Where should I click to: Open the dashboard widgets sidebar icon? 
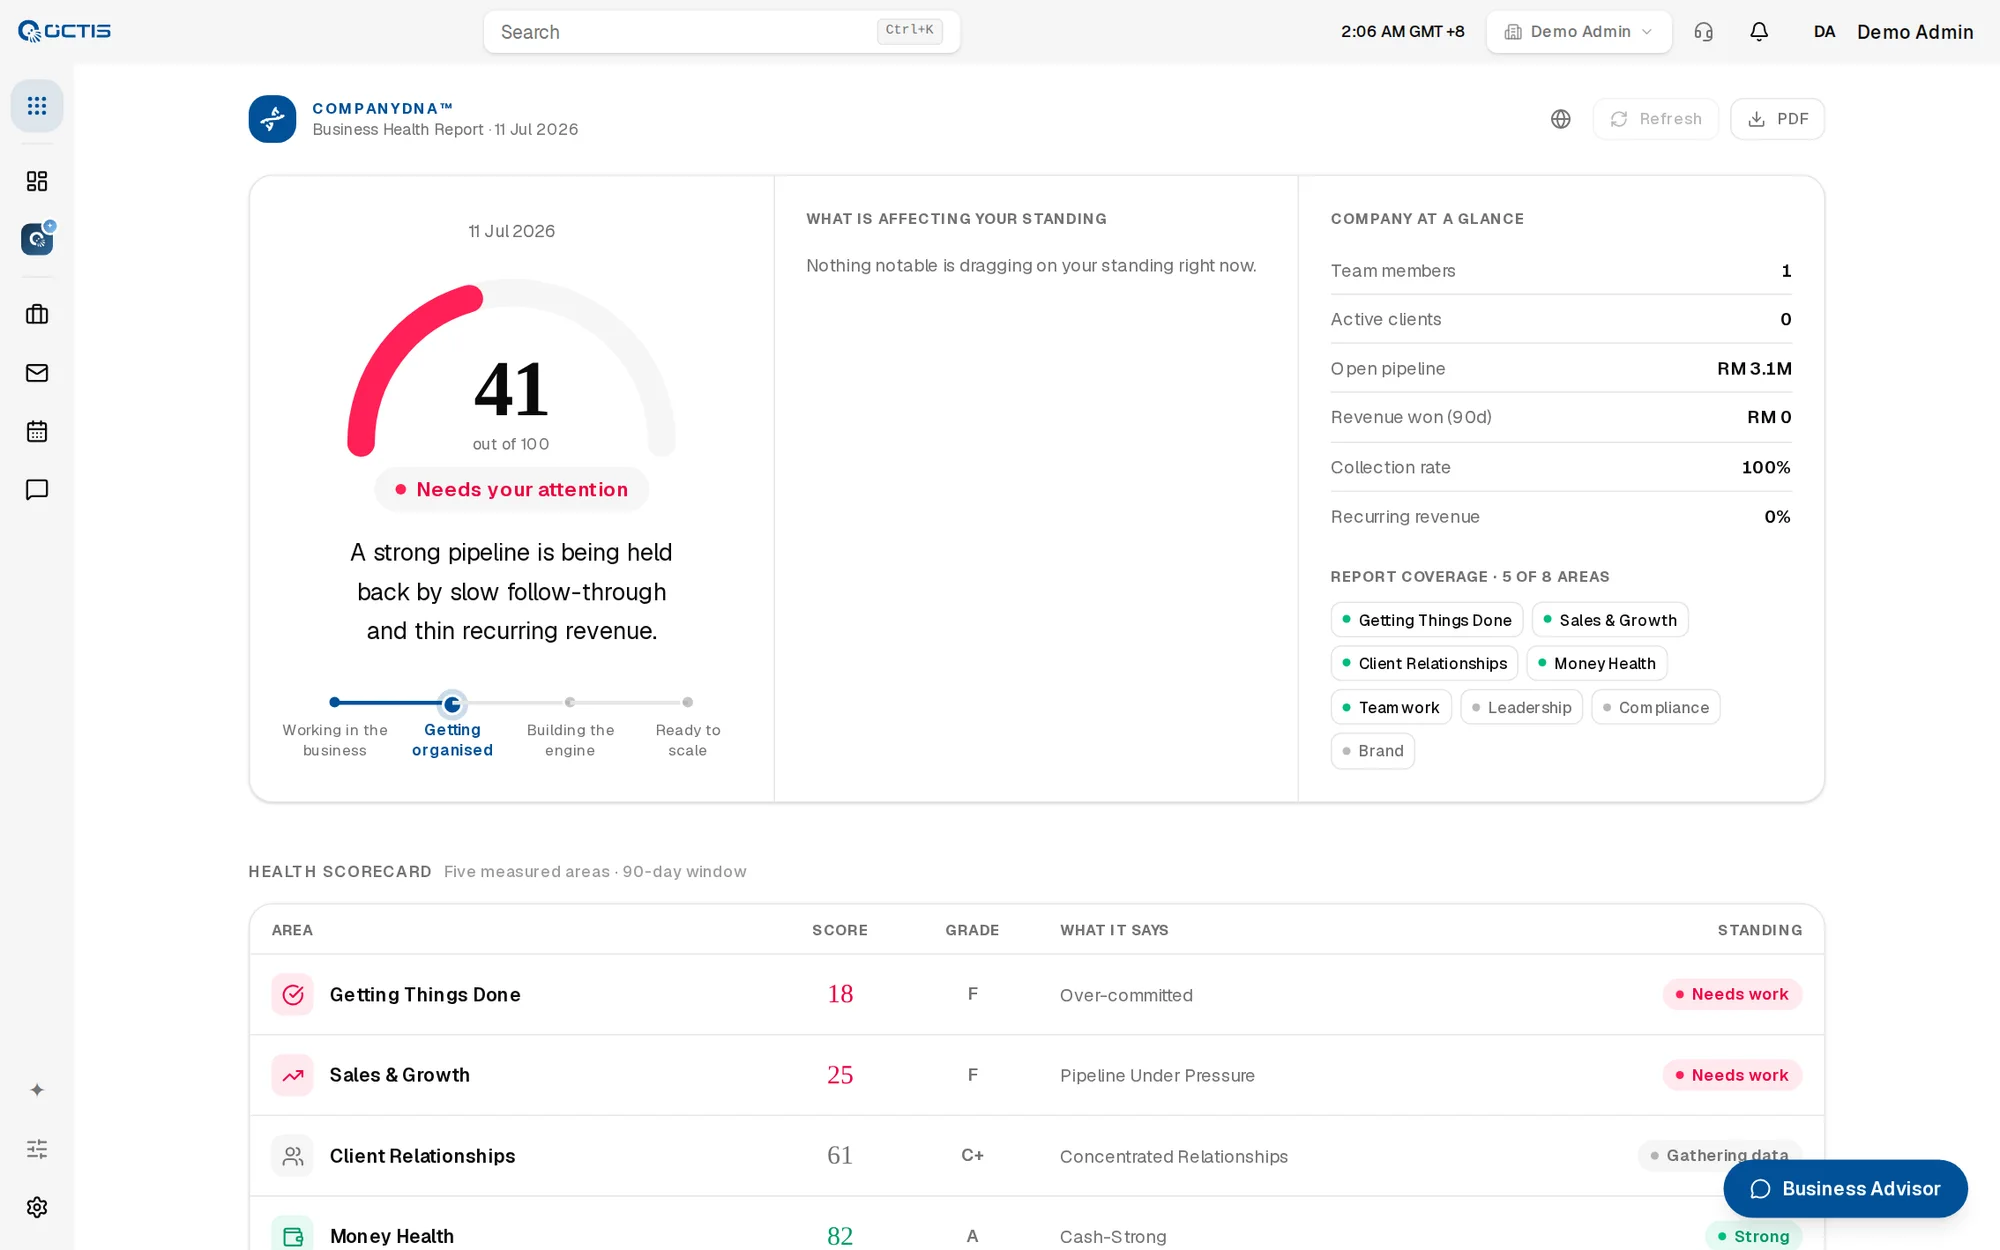click(x=37, y=181)
